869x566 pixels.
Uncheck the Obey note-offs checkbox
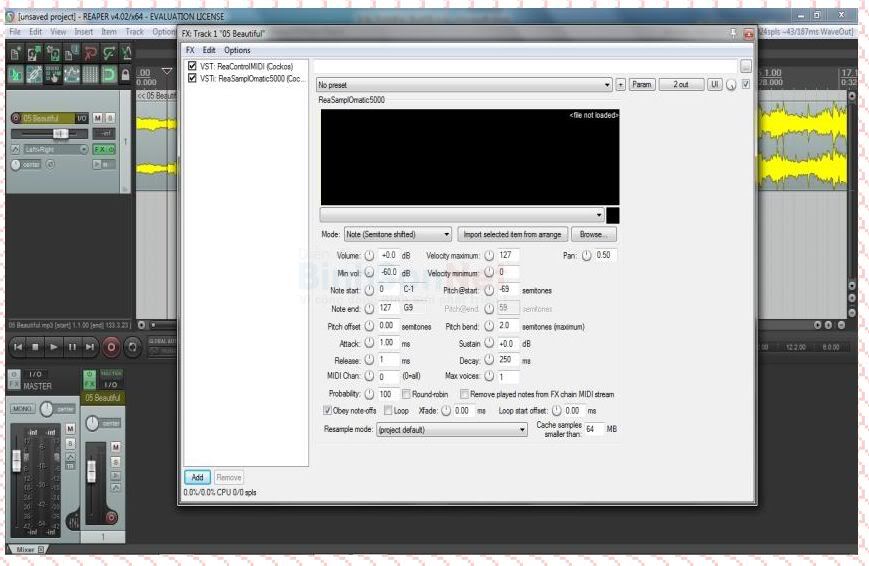pos(328,410)
